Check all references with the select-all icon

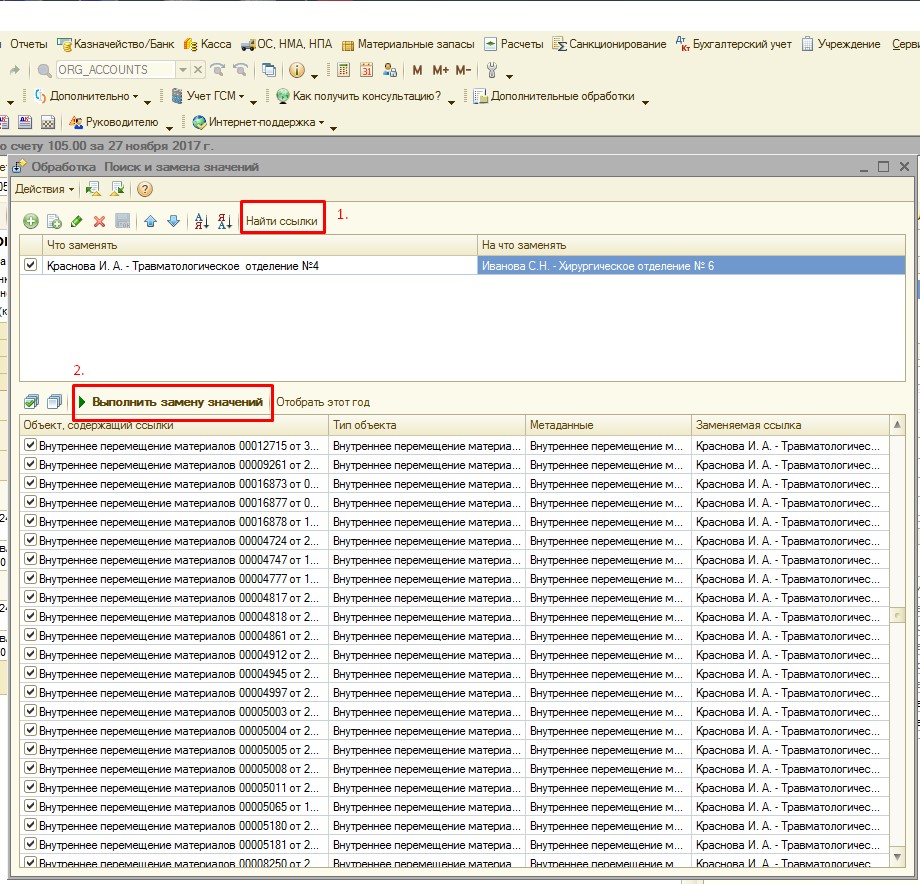(31, 402)
